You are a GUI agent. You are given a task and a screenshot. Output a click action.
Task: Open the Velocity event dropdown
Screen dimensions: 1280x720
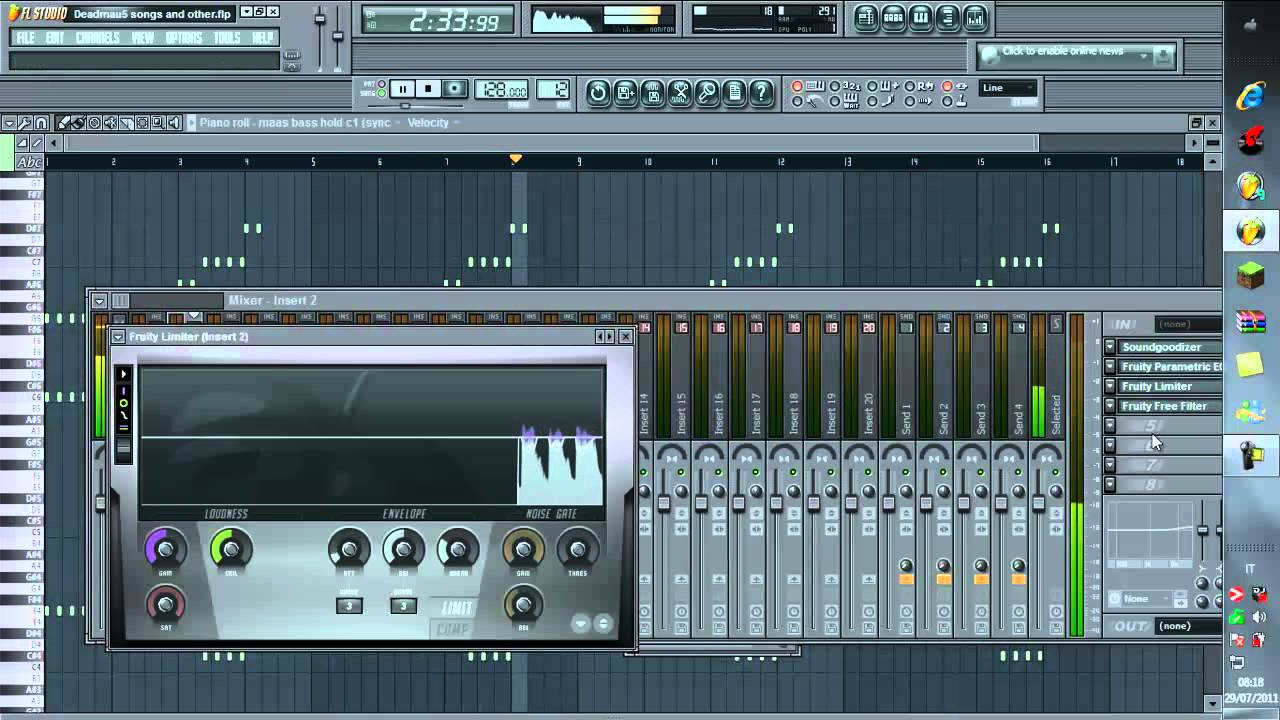point(433,122)
